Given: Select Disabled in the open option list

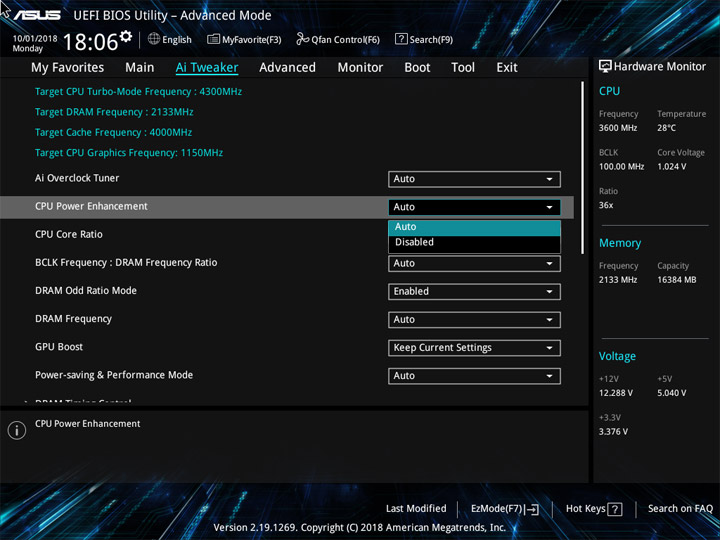Looking at the screenshot, I should [474, 242].
